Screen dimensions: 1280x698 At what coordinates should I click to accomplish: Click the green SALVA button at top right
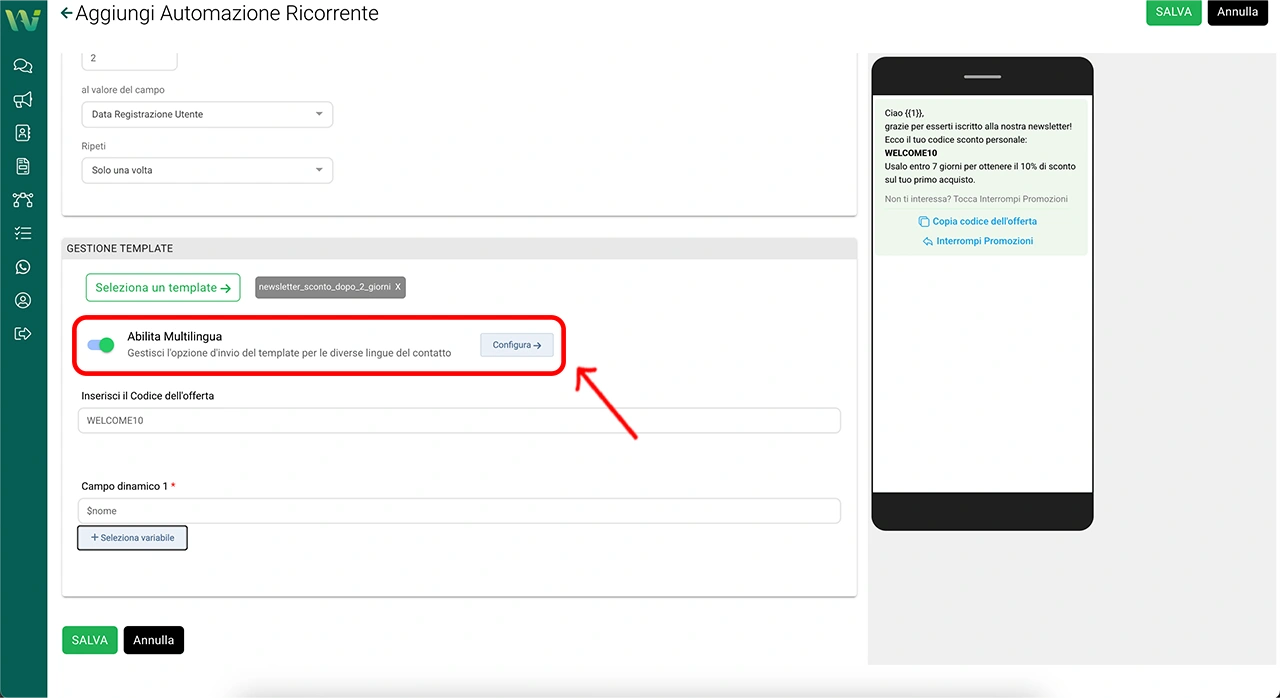coord(1173,12)
